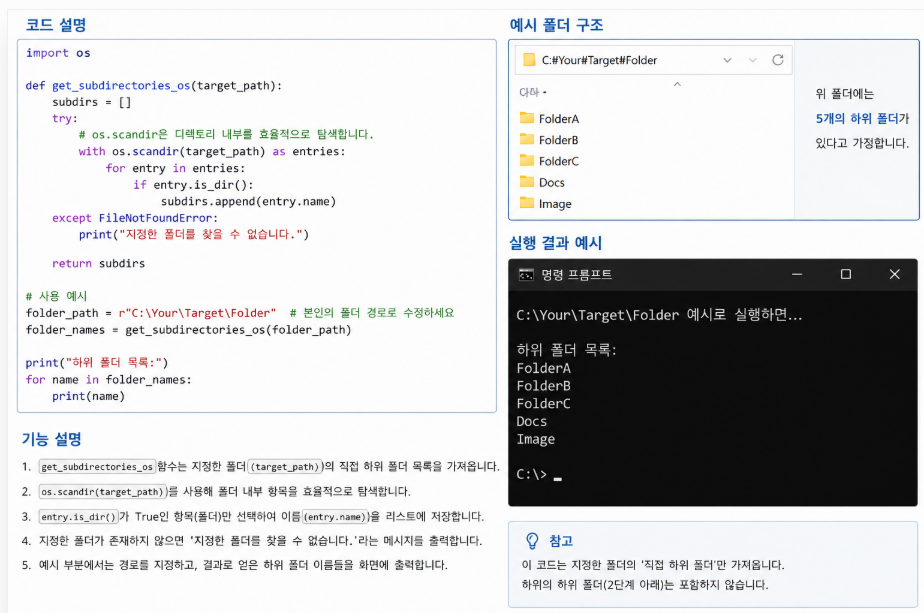Click the FolderB name in the list
924x613 pixels.
(x=559, y=140)
